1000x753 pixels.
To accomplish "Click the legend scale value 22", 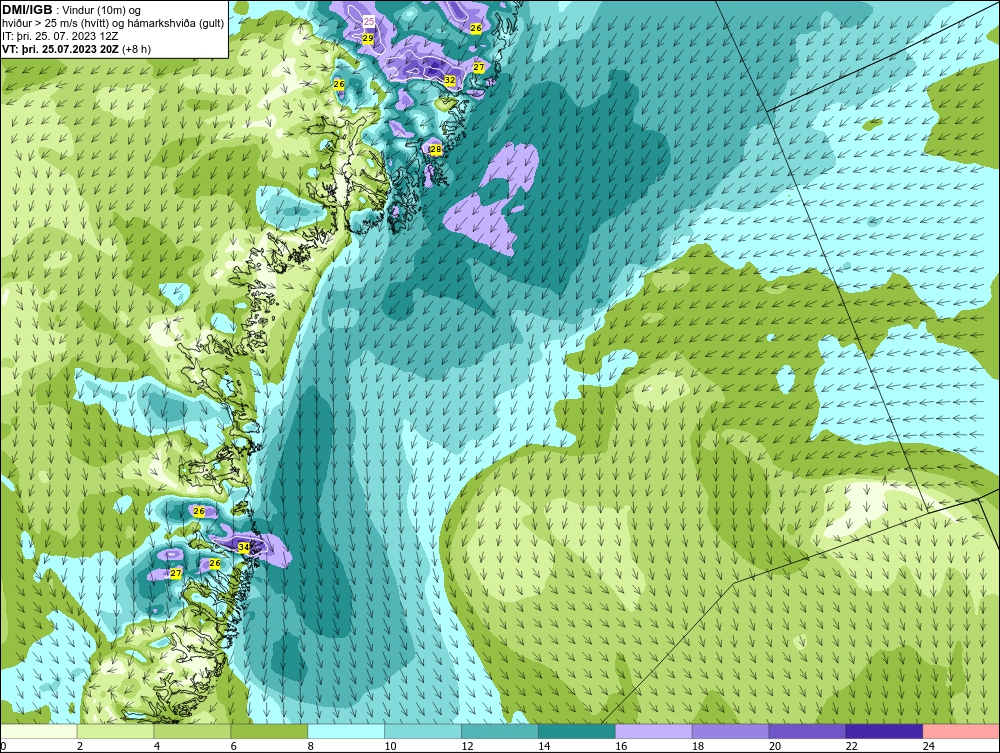I will pos(852,746).
